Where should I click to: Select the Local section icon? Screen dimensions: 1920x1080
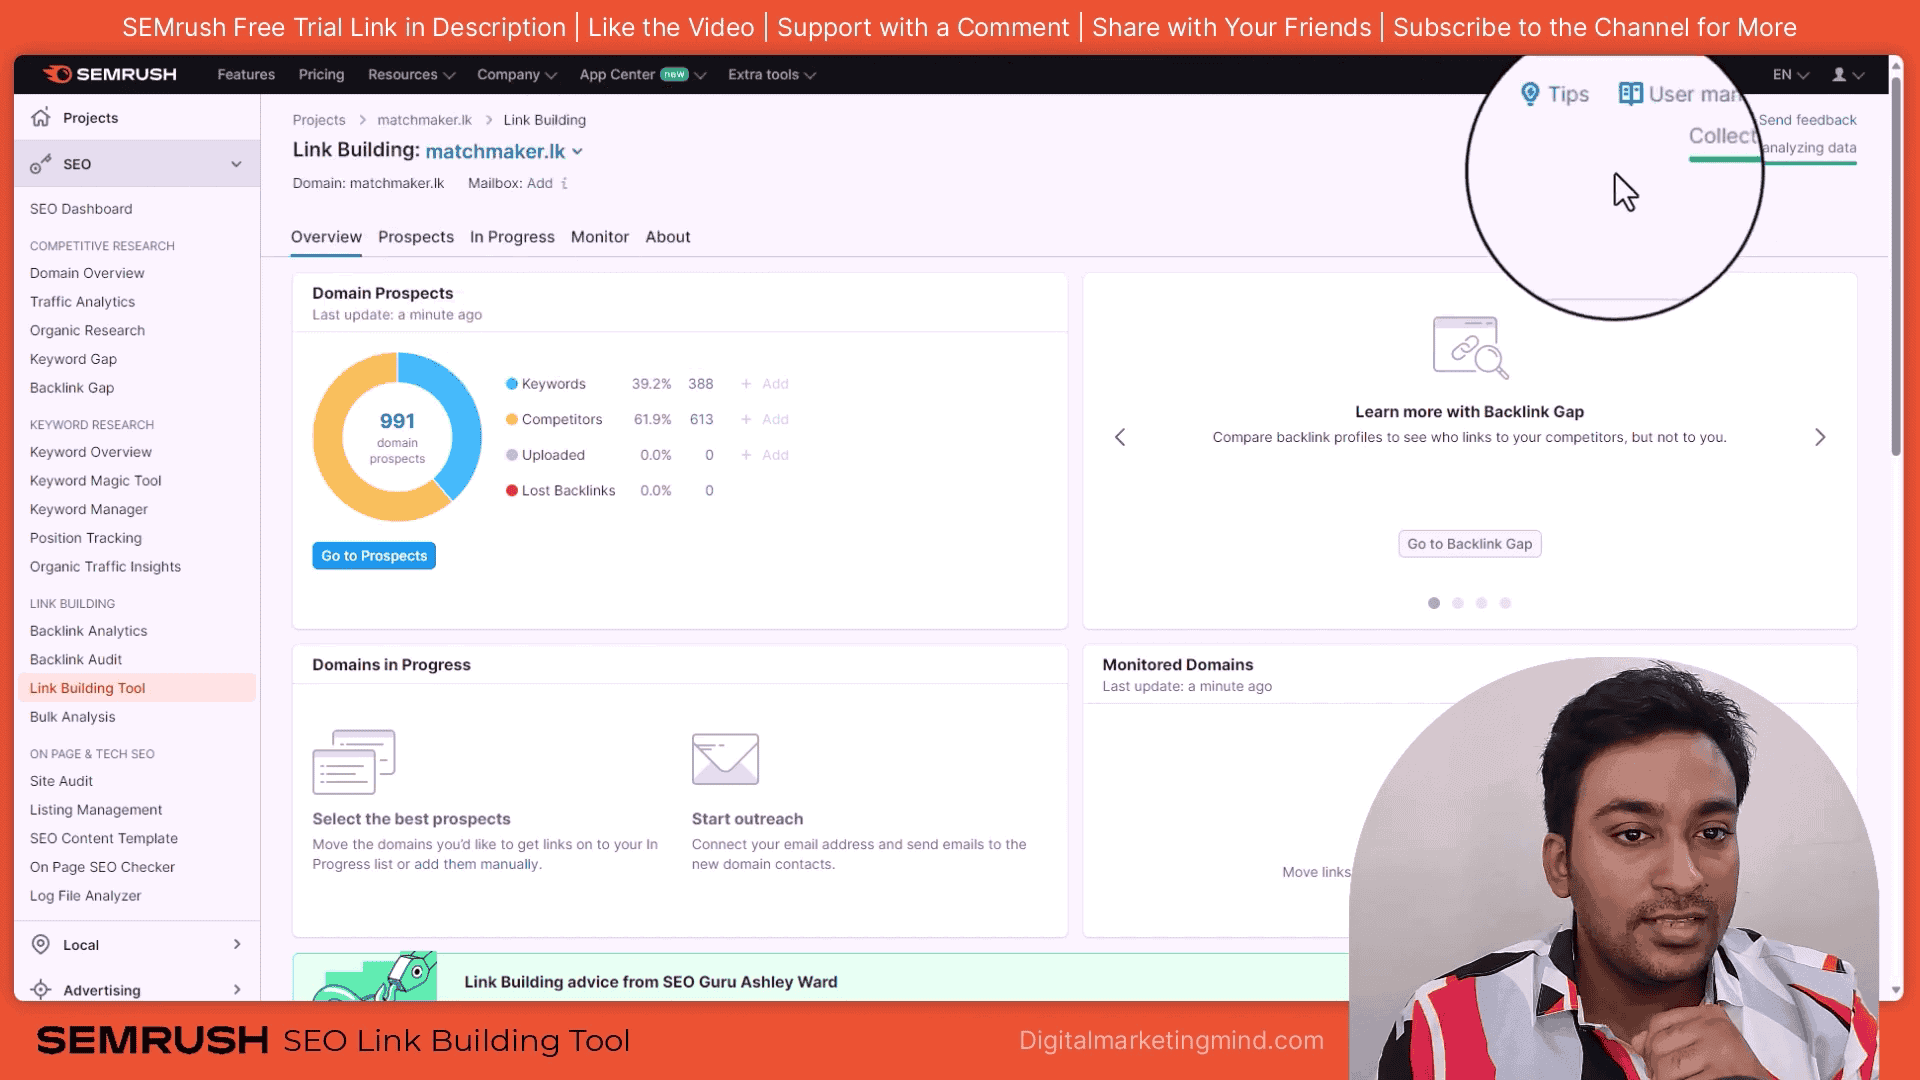pyautogui.click(x=41, y=944)
